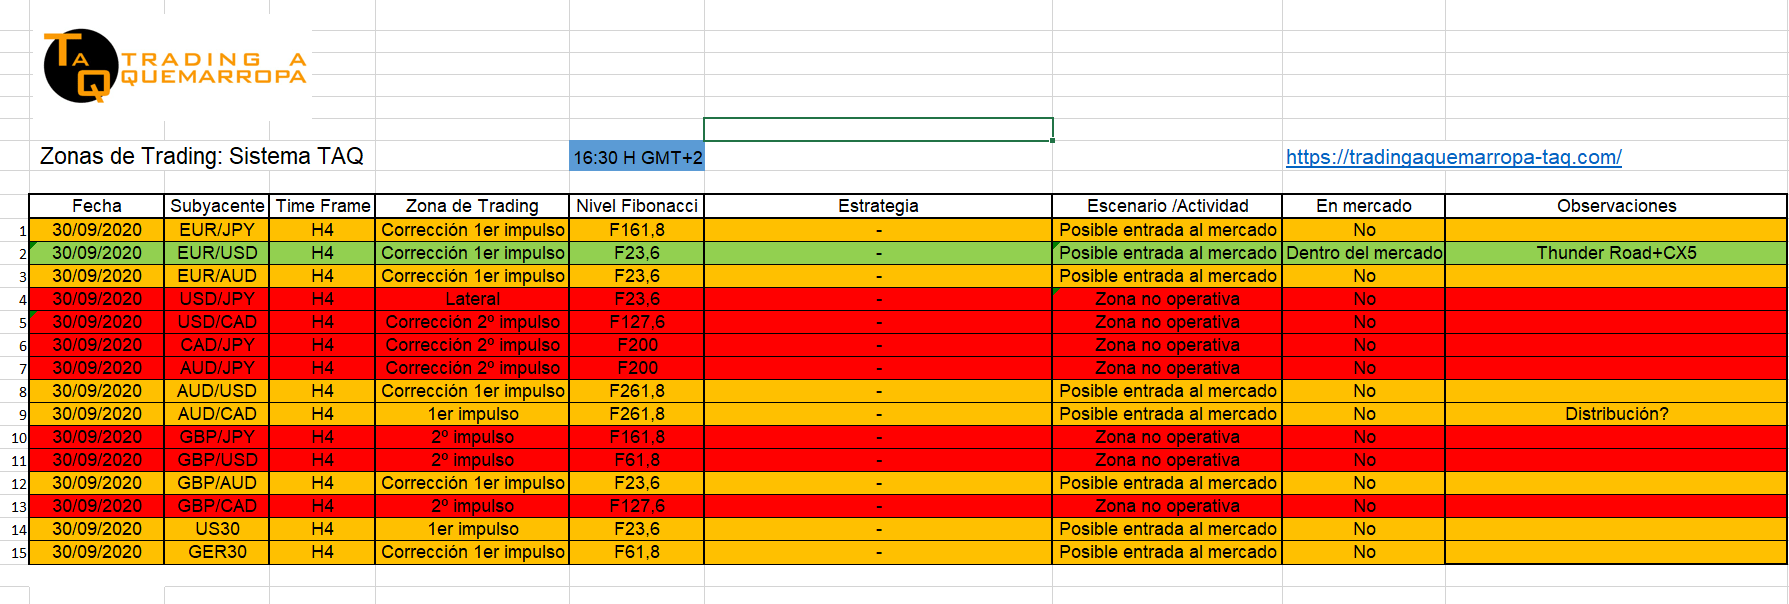
Task: Select the Estrategia header cell
Action: (878, 206)
